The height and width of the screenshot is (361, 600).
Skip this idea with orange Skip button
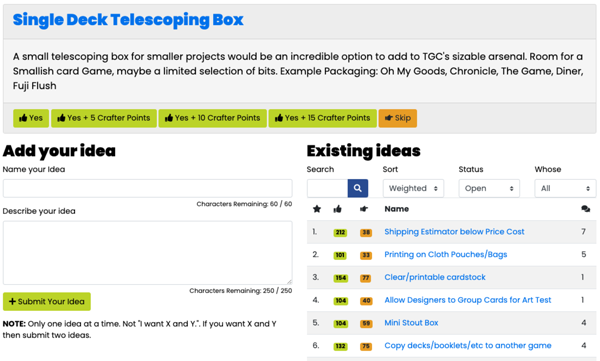pos(398,118)
